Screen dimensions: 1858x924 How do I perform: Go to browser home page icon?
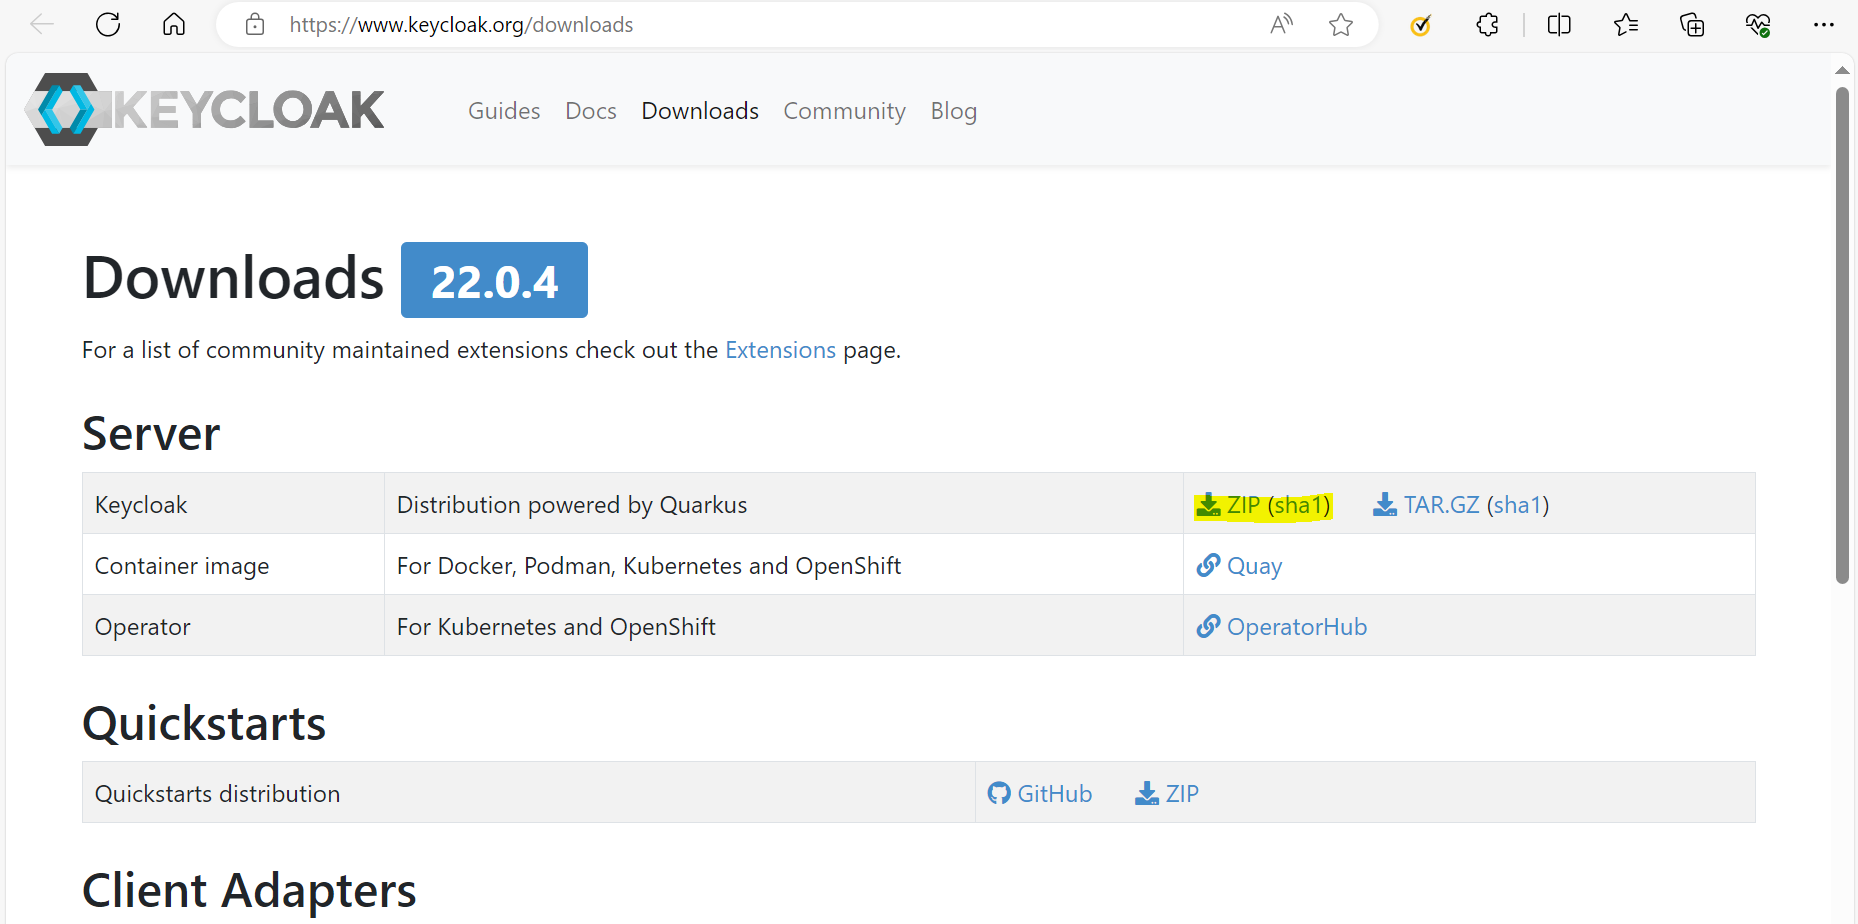174,25
